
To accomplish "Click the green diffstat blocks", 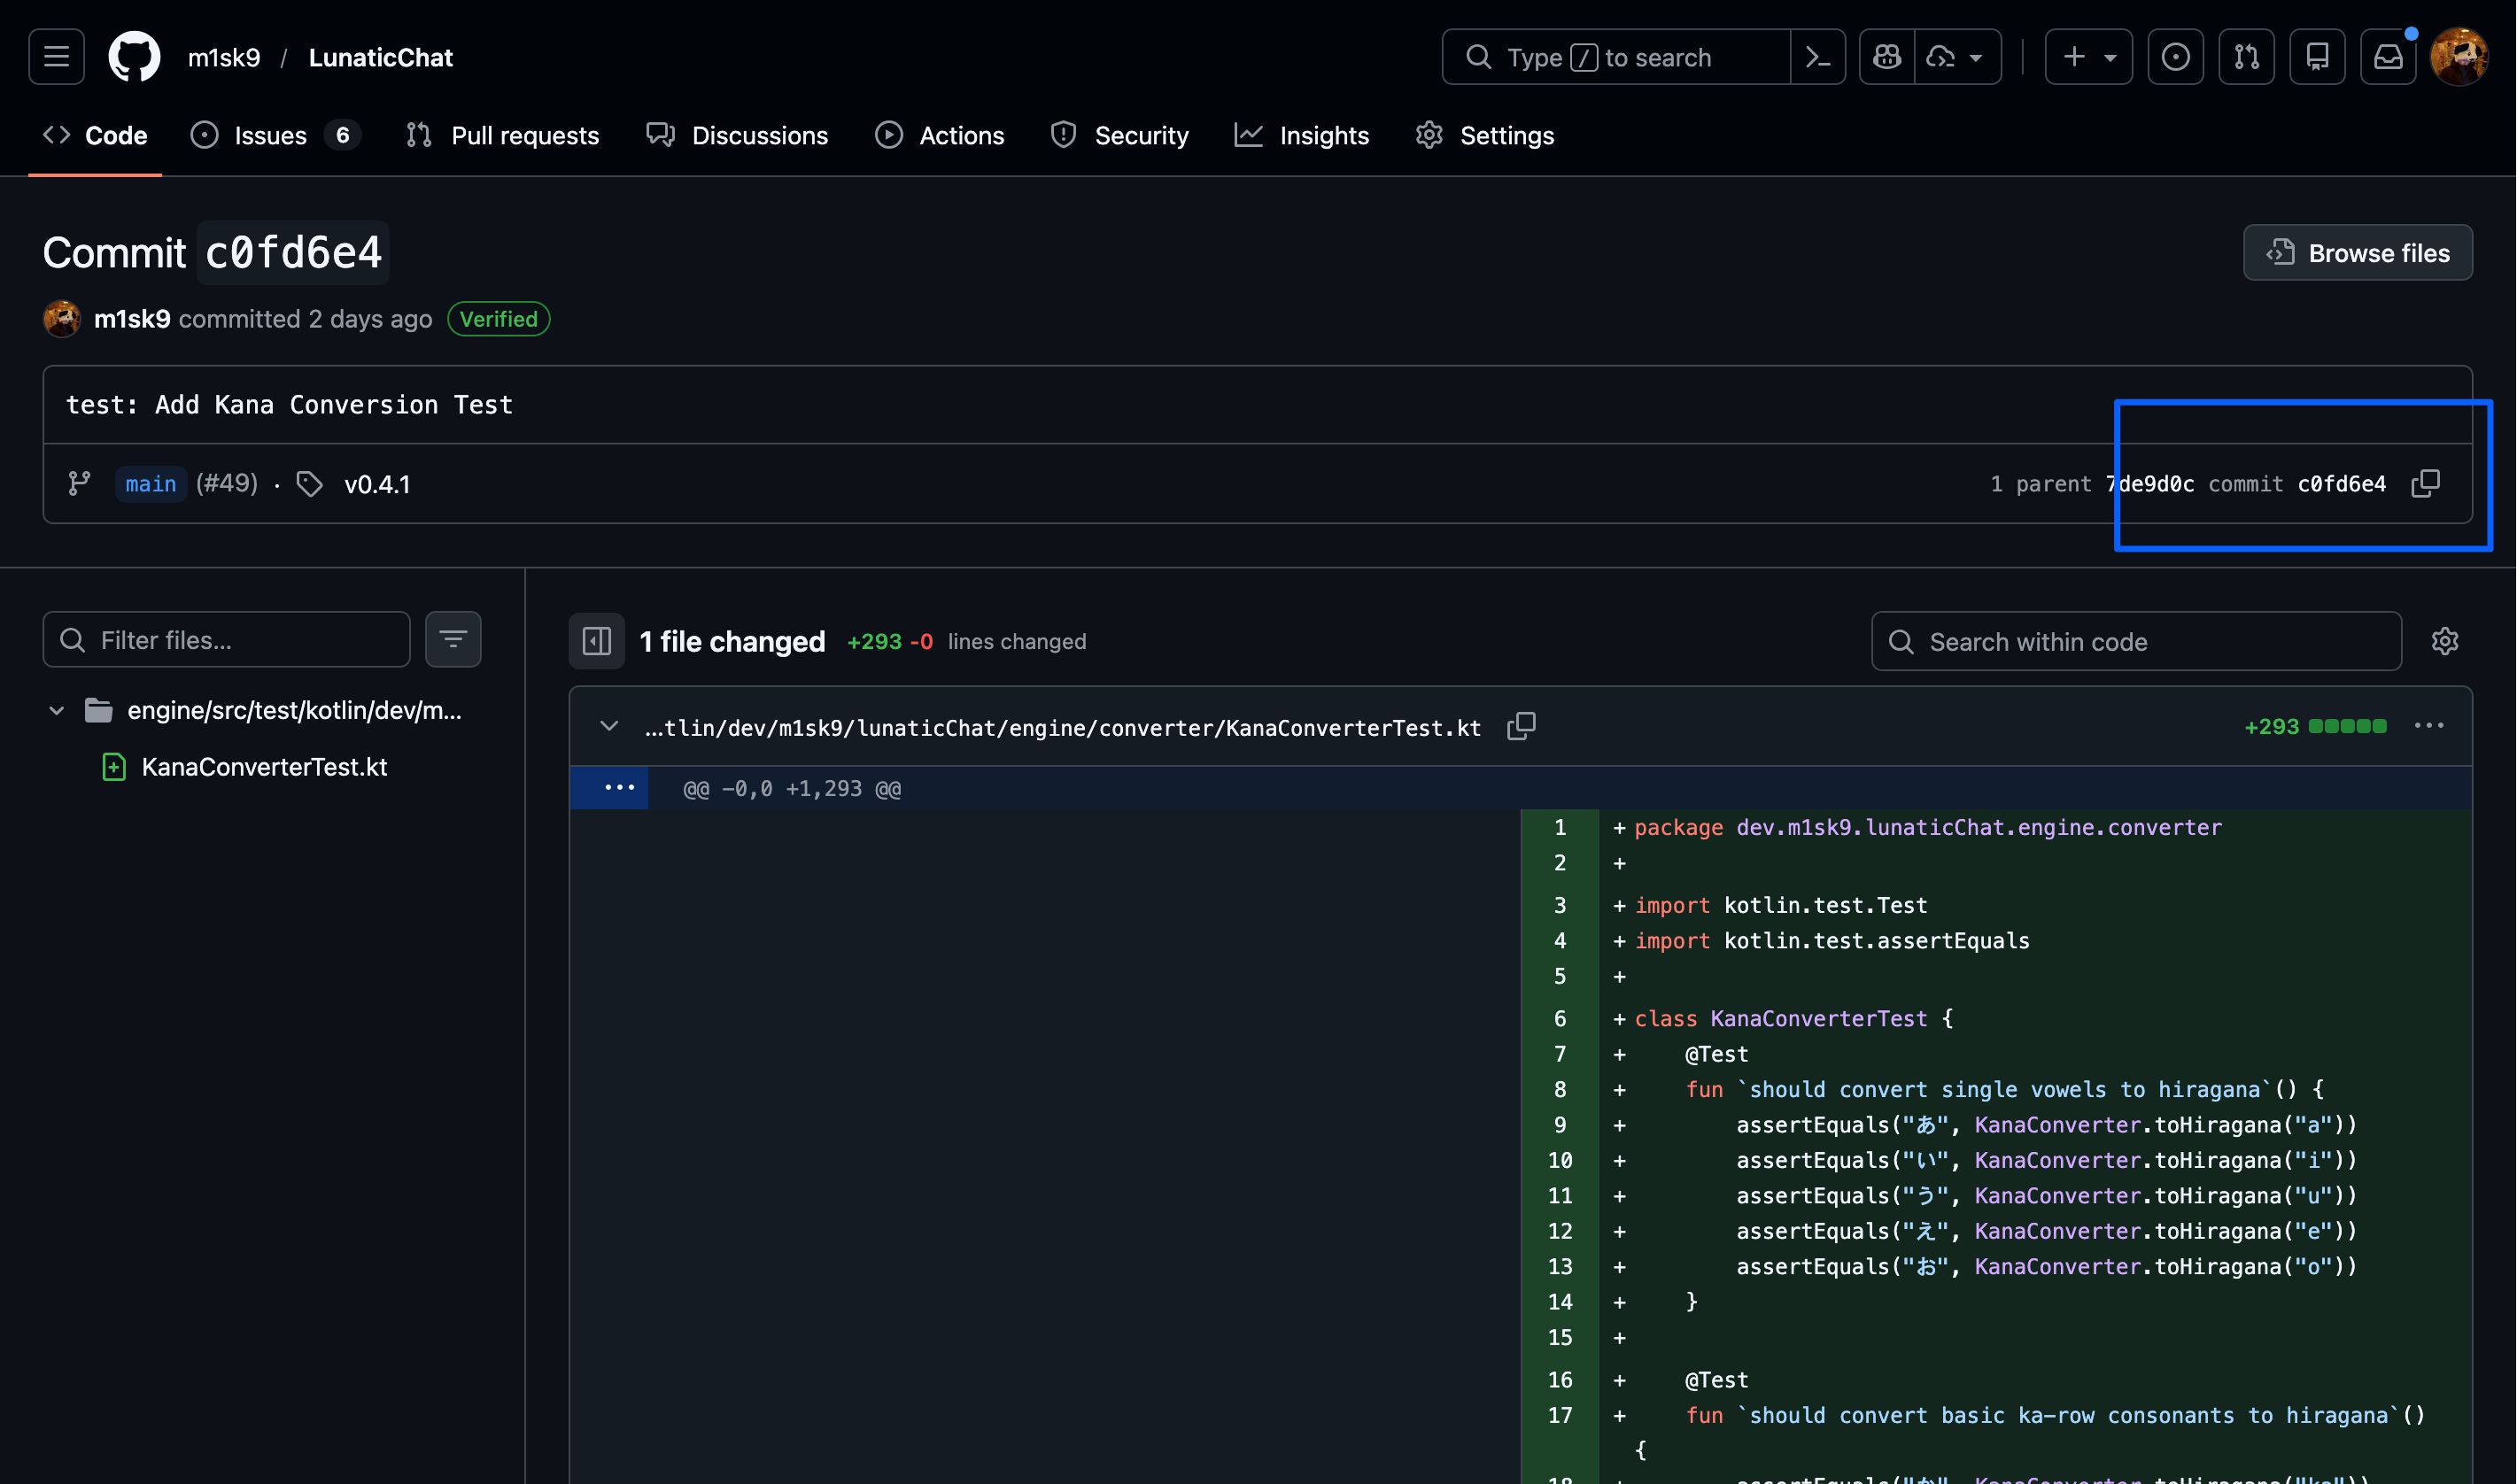I will tap(2346, 727).
